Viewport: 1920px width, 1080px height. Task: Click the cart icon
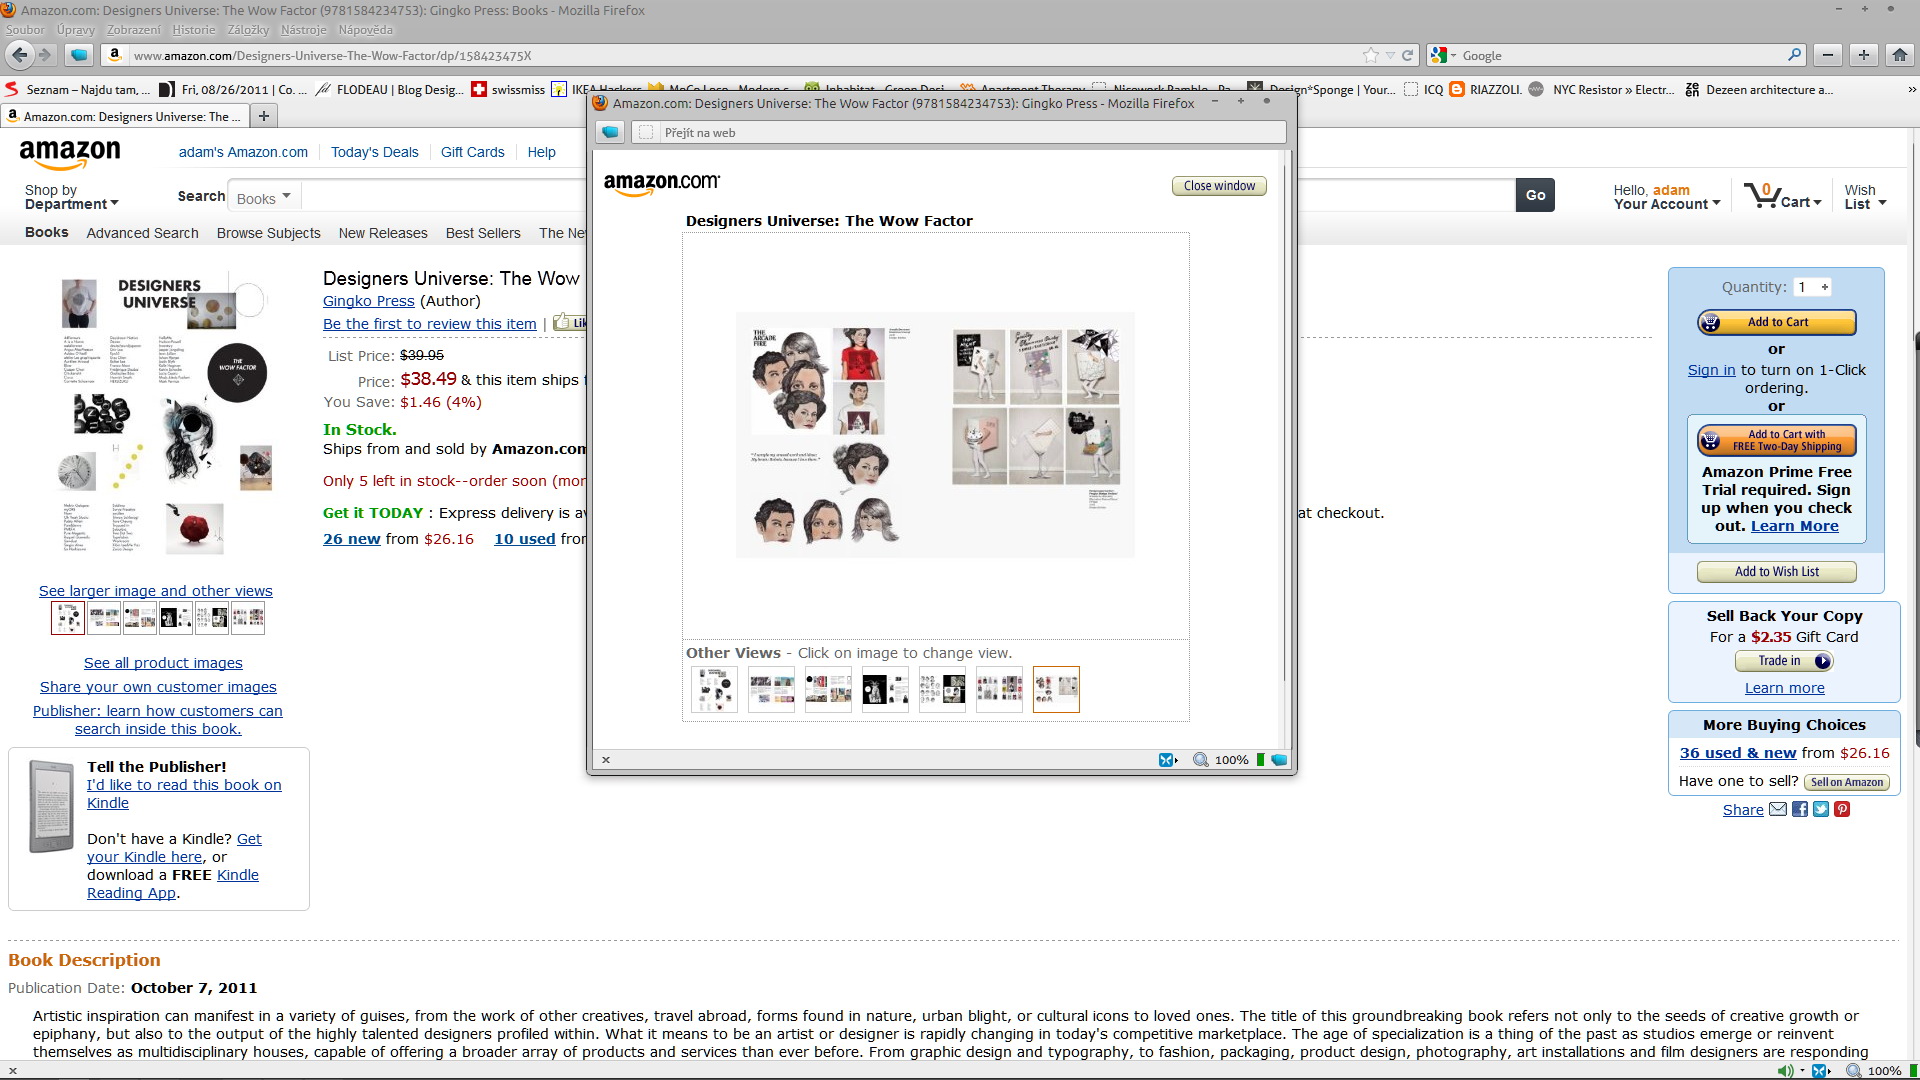click(1761, 194)
